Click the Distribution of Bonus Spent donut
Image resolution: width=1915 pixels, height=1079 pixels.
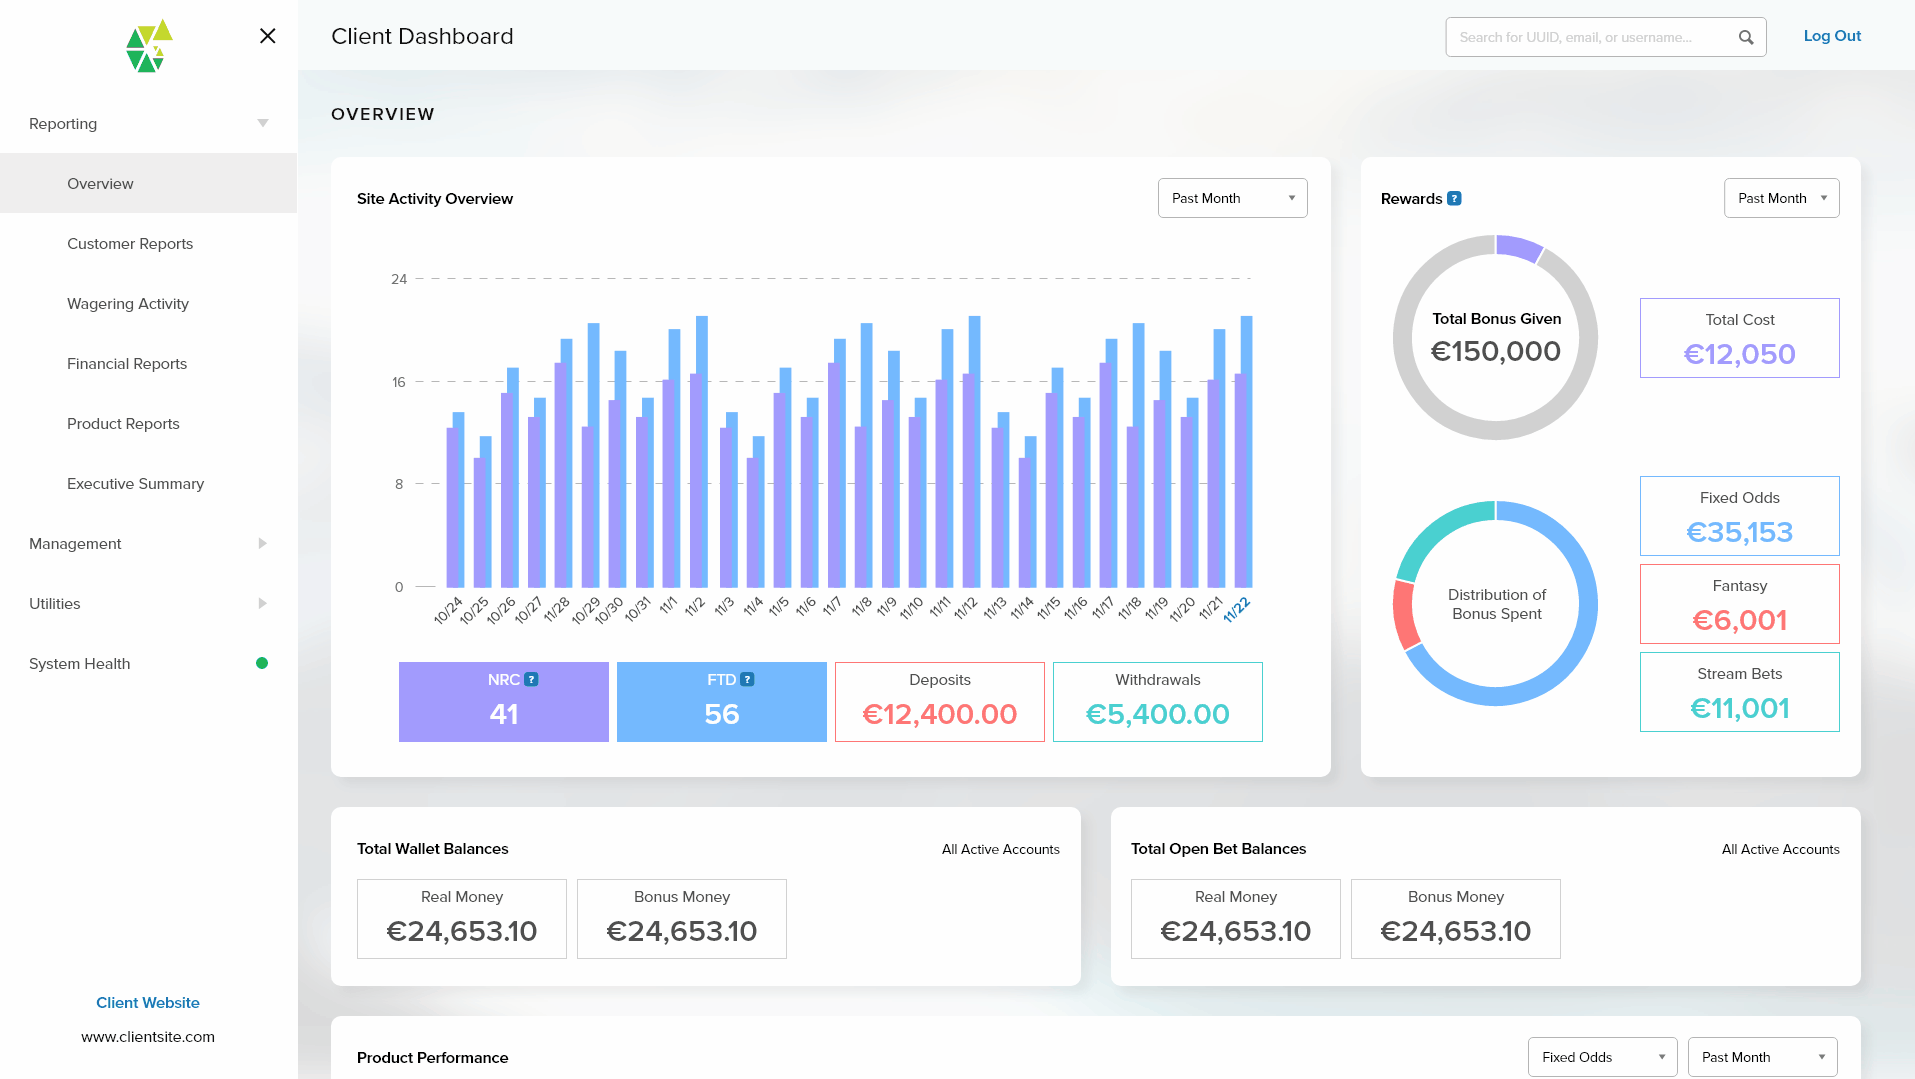pos(1496,603)
